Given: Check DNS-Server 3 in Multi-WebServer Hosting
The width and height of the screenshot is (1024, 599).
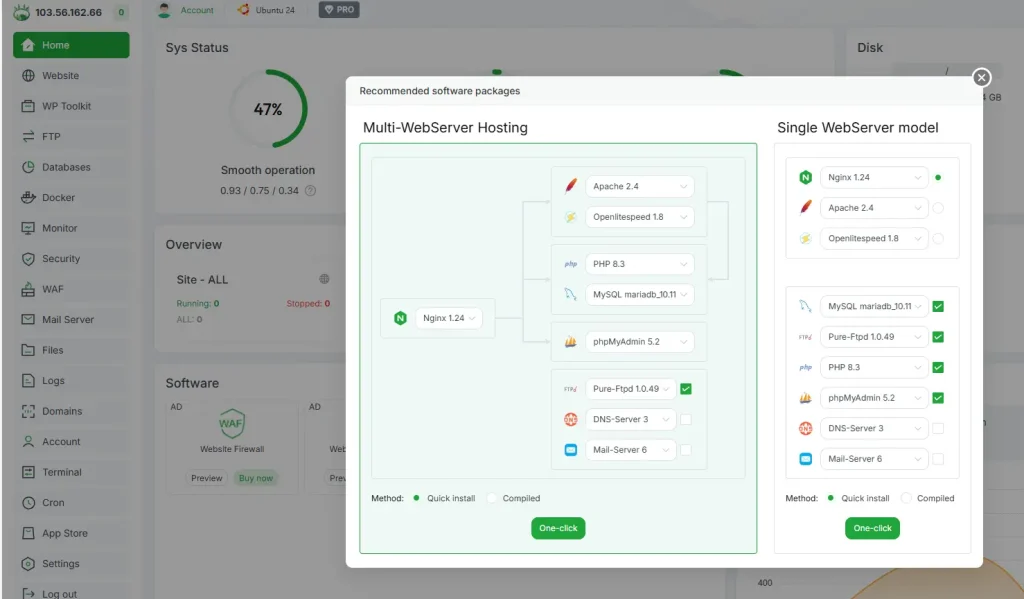Looking at the screenshot, I should (686, 419).
